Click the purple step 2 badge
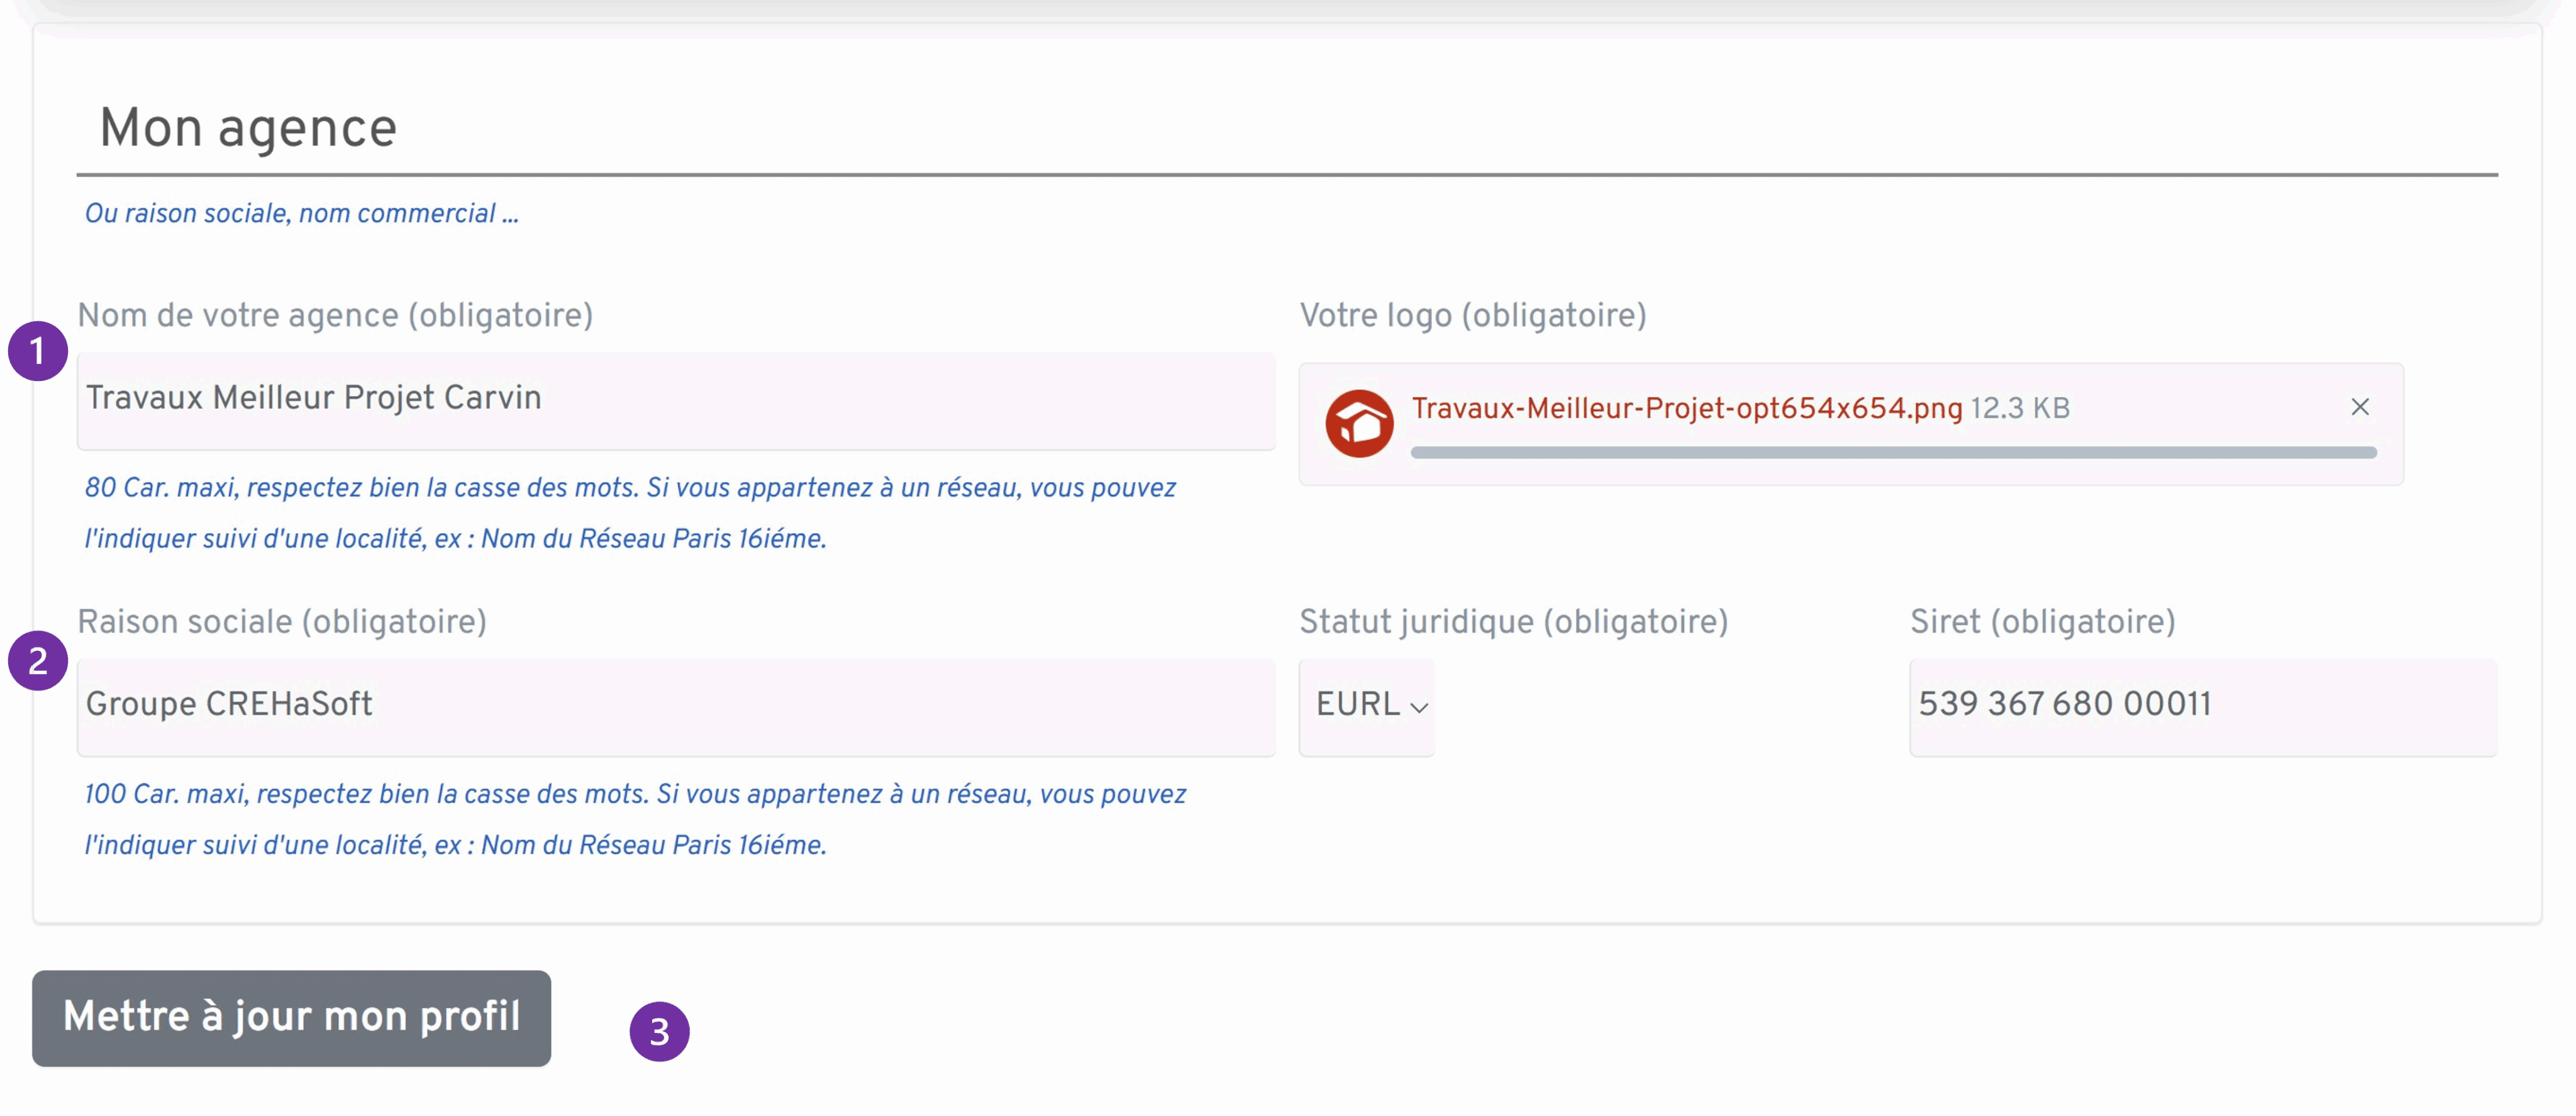 (x=38, y=660)
